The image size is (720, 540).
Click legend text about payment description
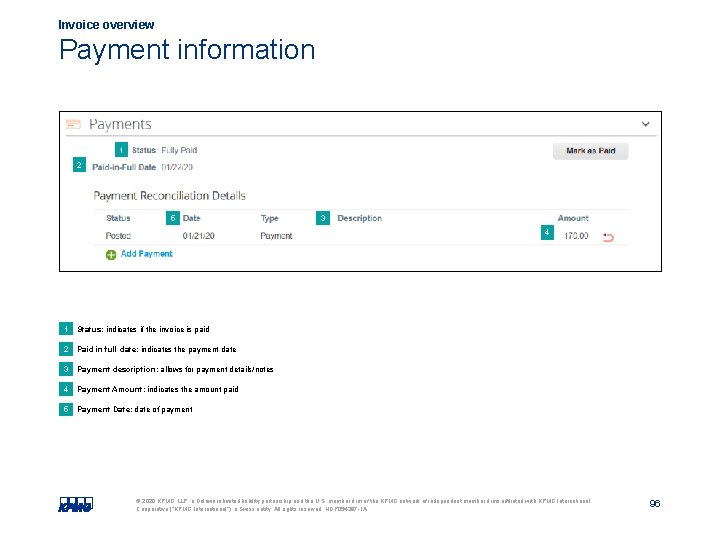click(175, 369)
